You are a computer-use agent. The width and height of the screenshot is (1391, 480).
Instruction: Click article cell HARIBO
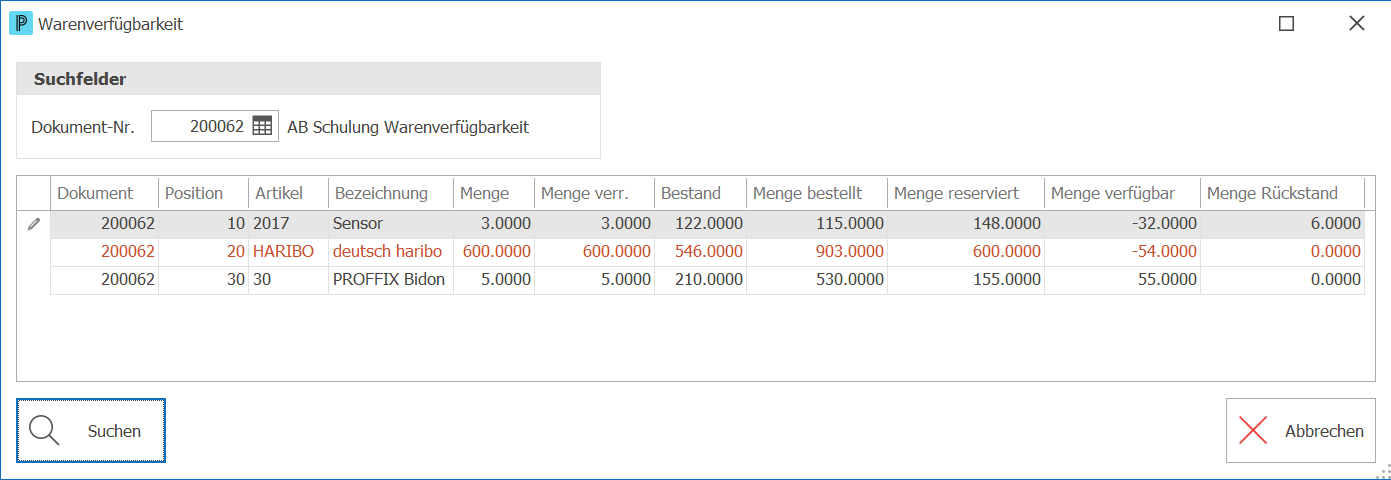tap(289, 252)
